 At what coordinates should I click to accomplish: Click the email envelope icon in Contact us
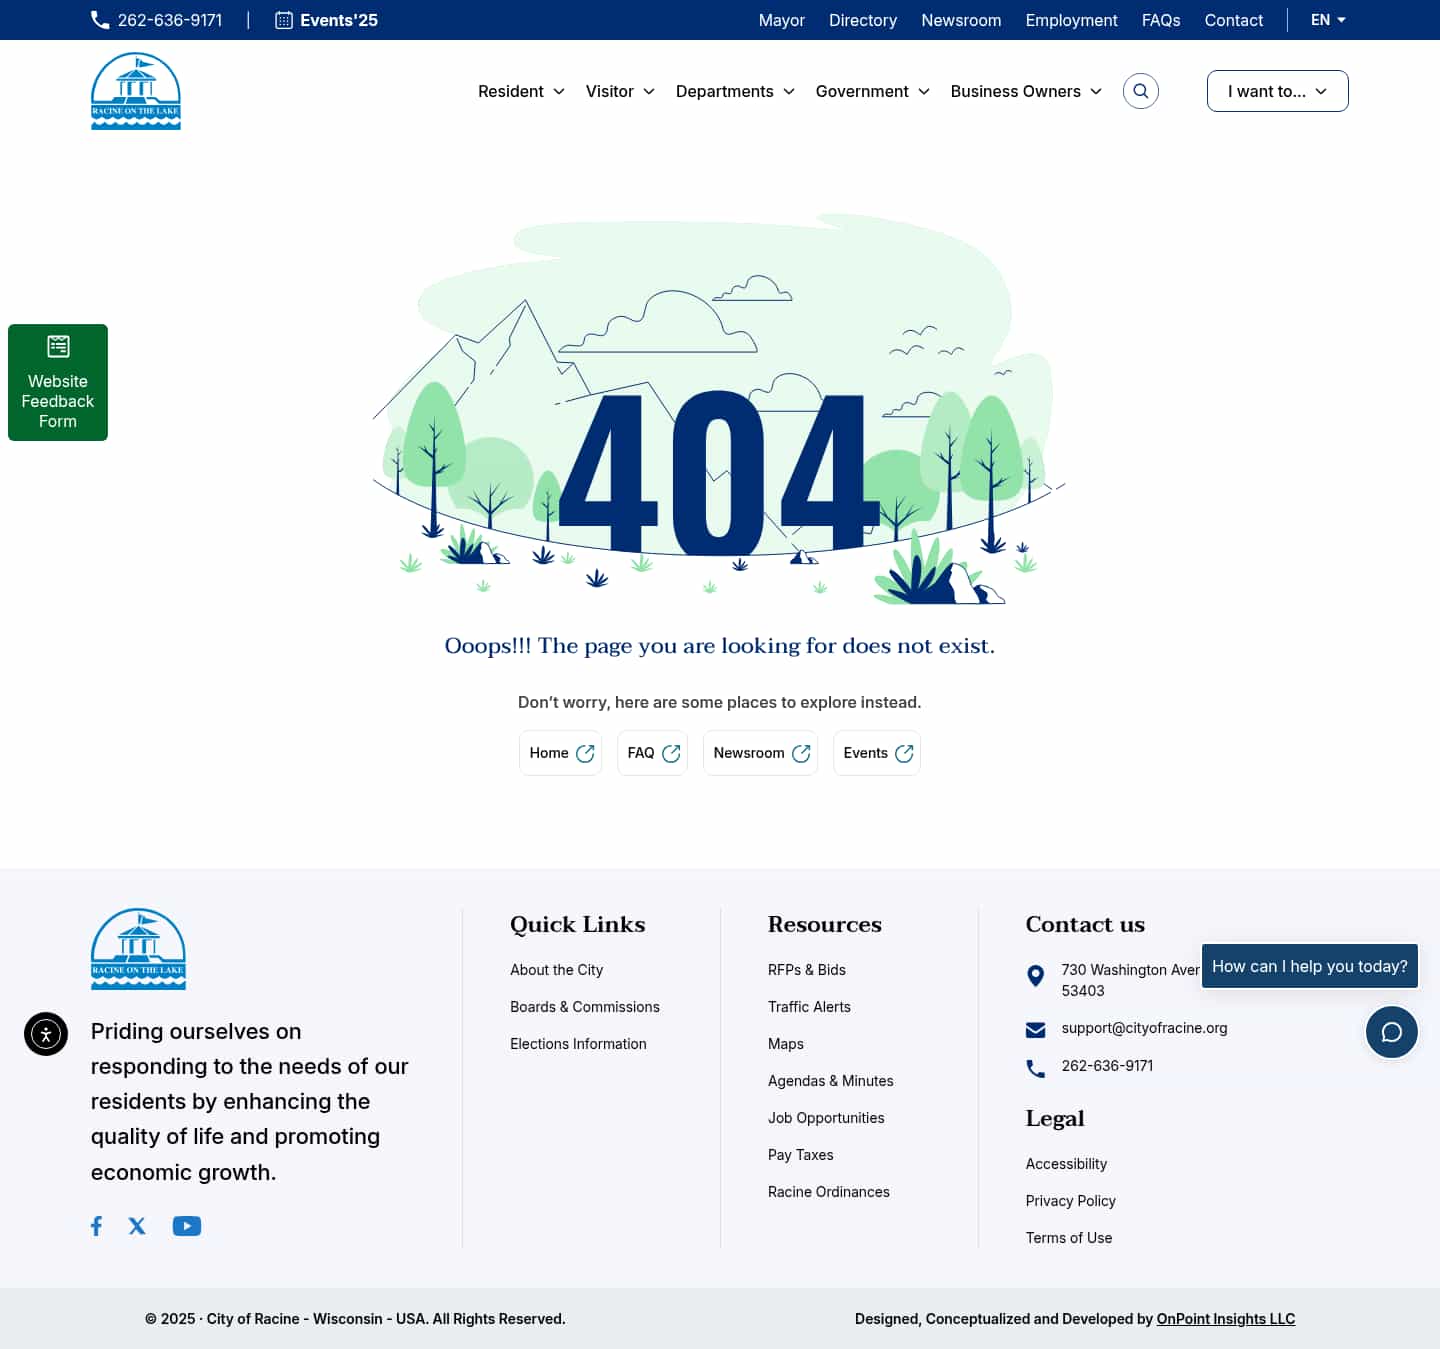tap(1035, 1029)
